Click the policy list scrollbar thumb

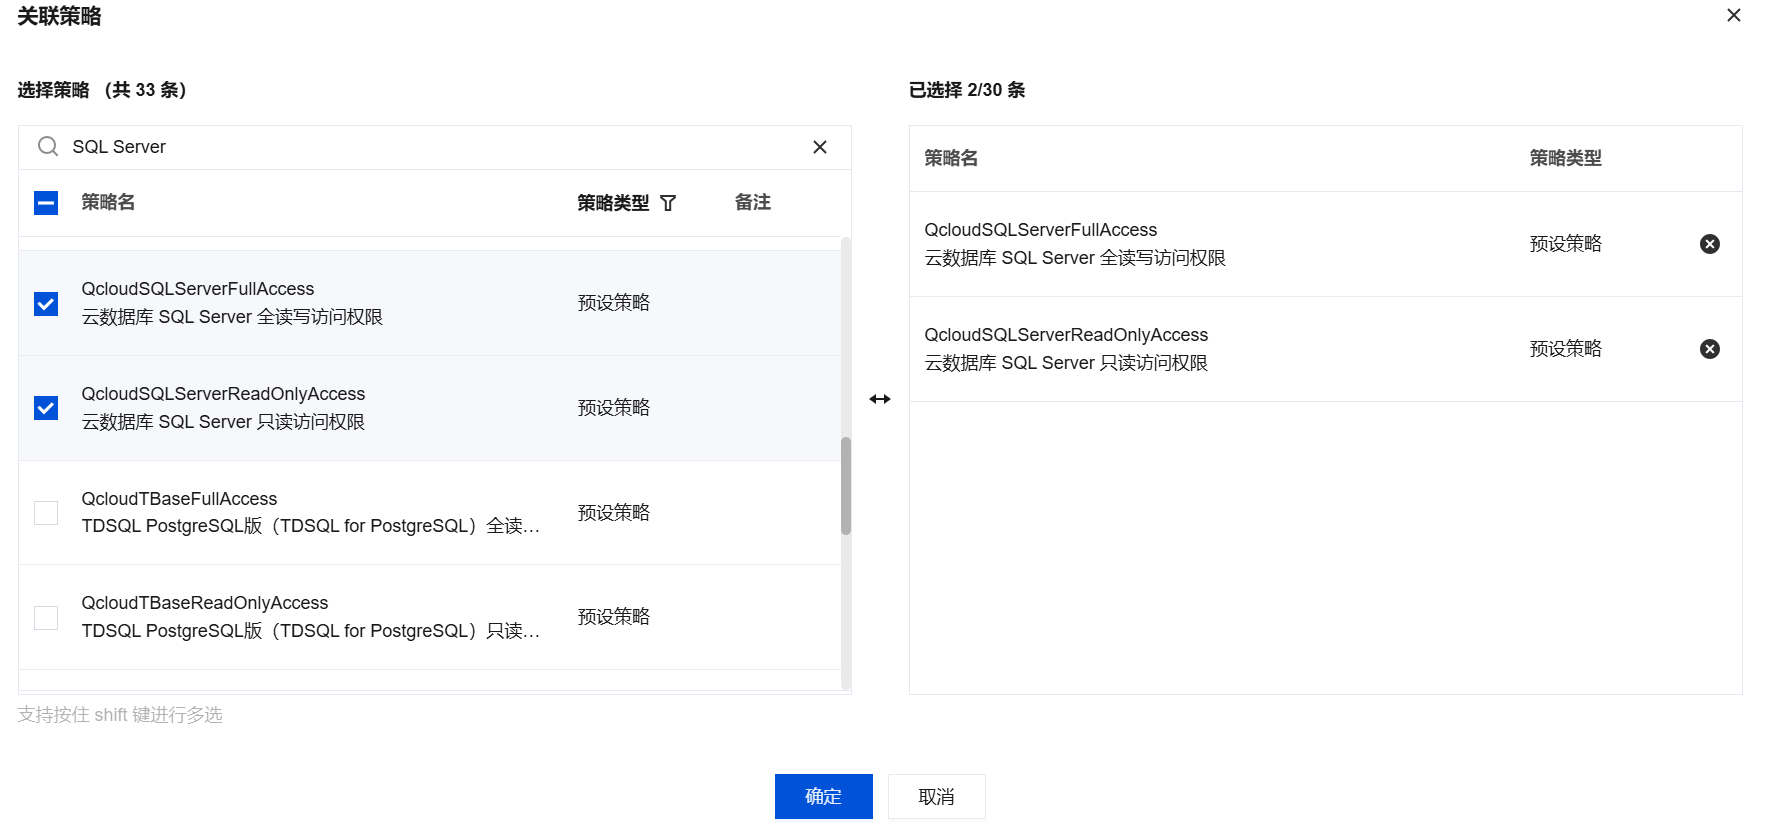[846, 486]
